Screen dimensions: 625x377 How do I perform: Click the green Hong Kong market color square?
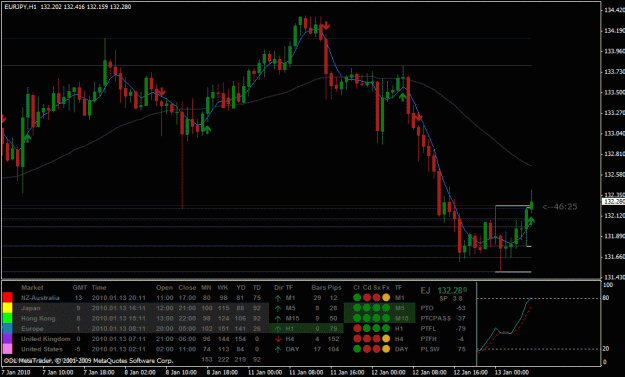[x=8, y=318]
